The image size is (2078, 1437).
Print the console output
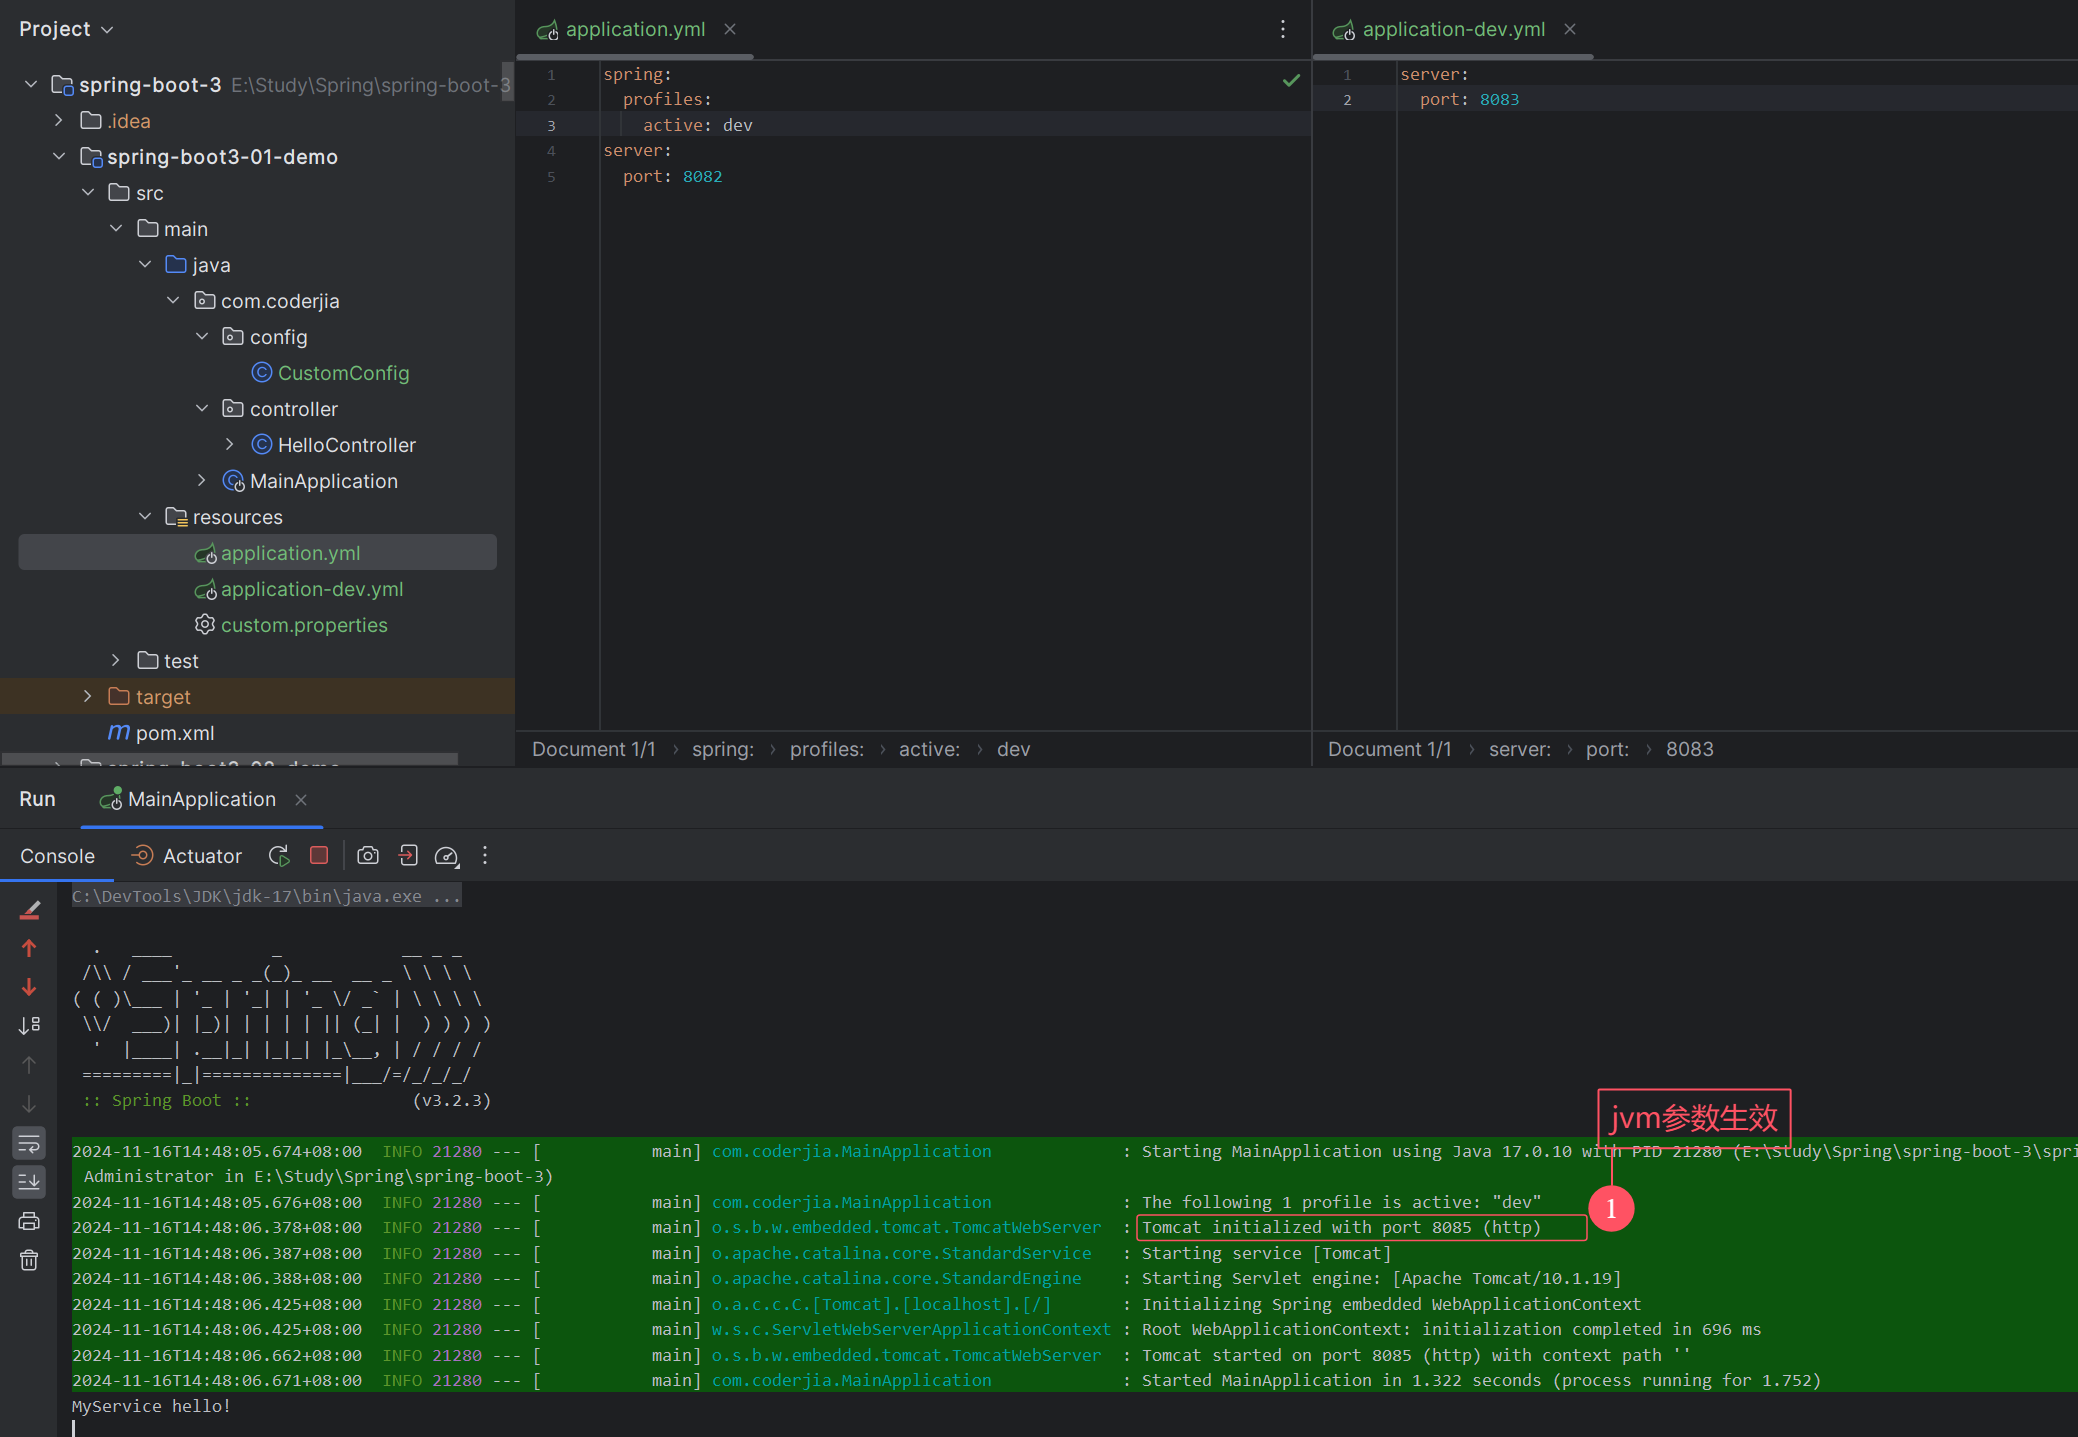pyautogui.click(x=30, y=1221)
